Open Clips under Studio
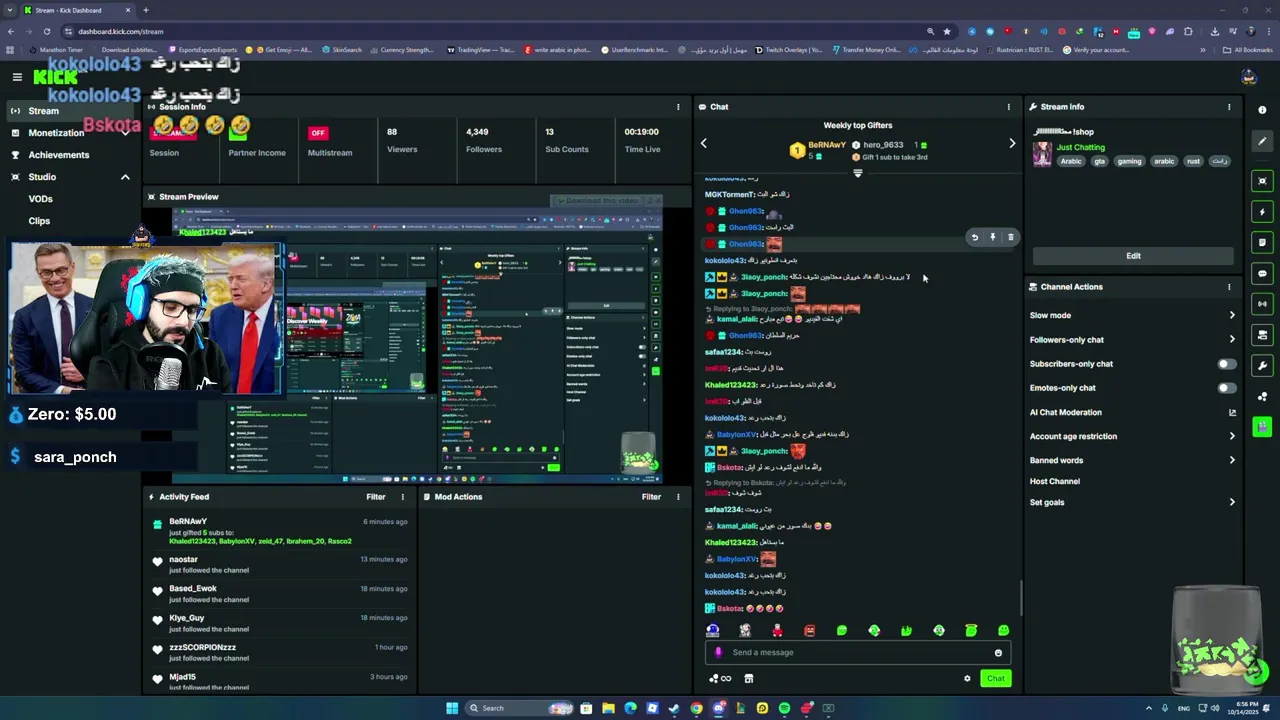This screenshot has height=720, width=1280. click(x=39, y=221)
